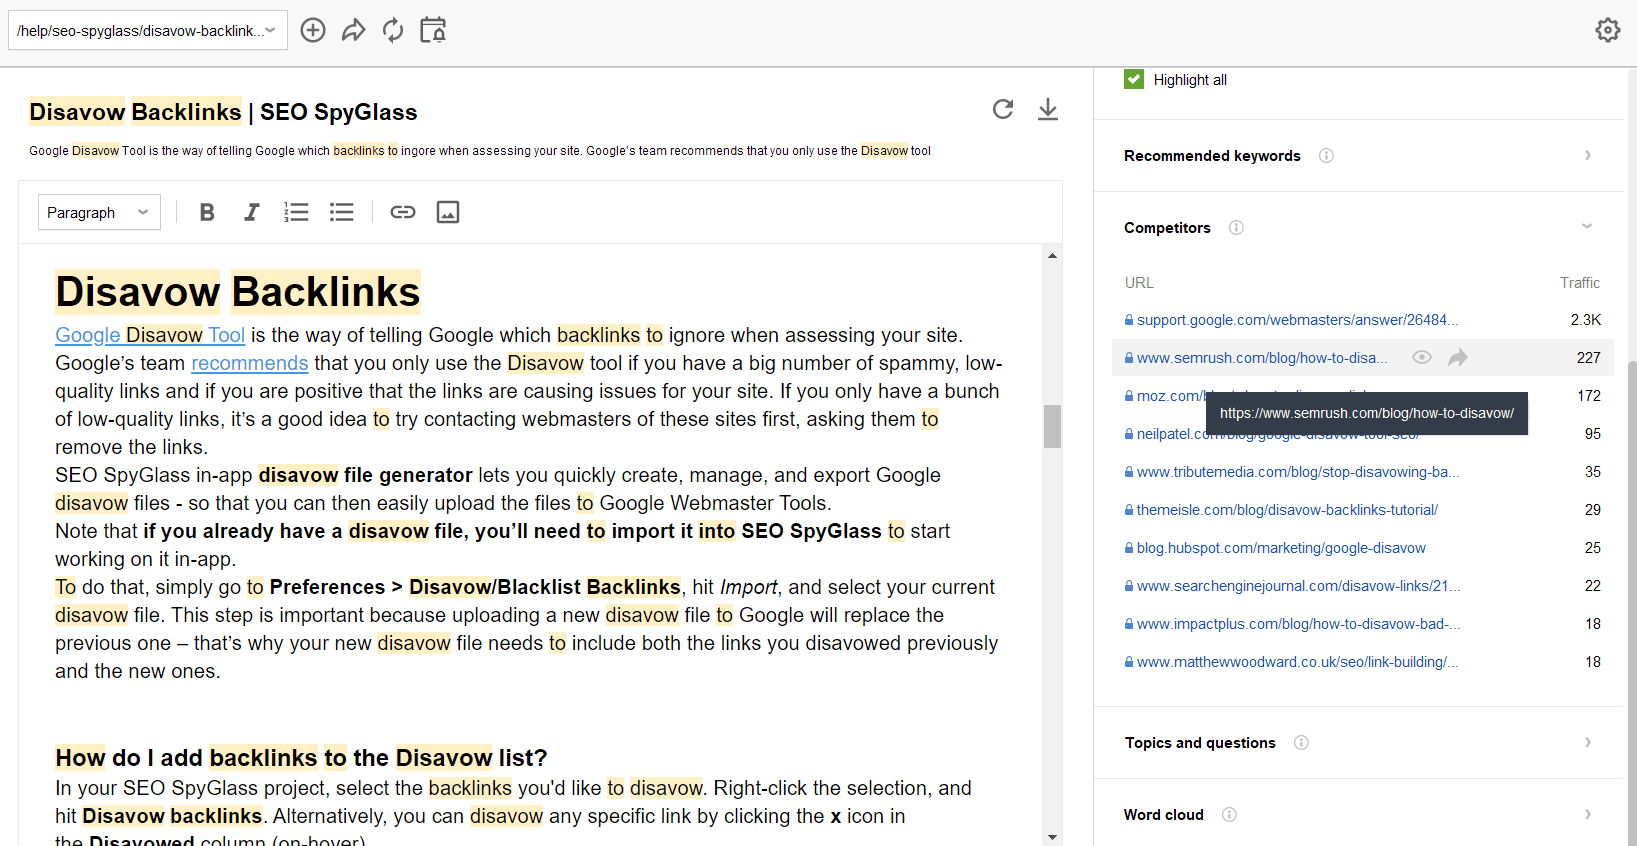Click the refresh sync icon in top toolbar

393,30
